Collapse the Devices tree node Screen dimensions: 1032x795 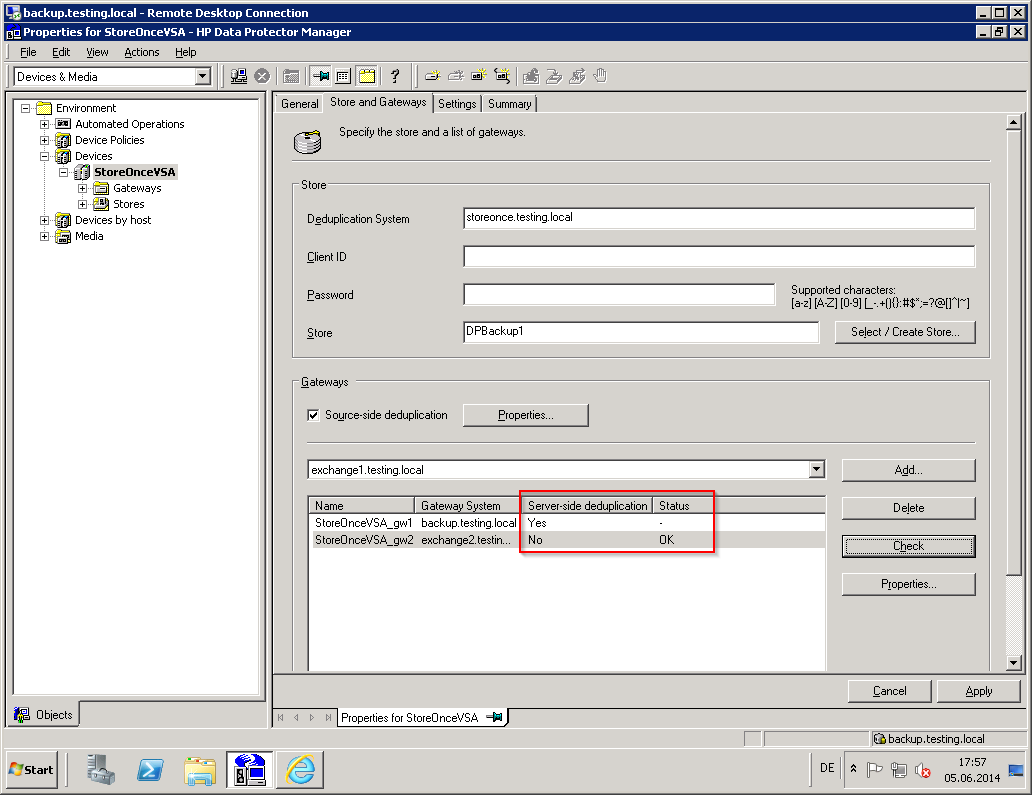coord(45,156)
